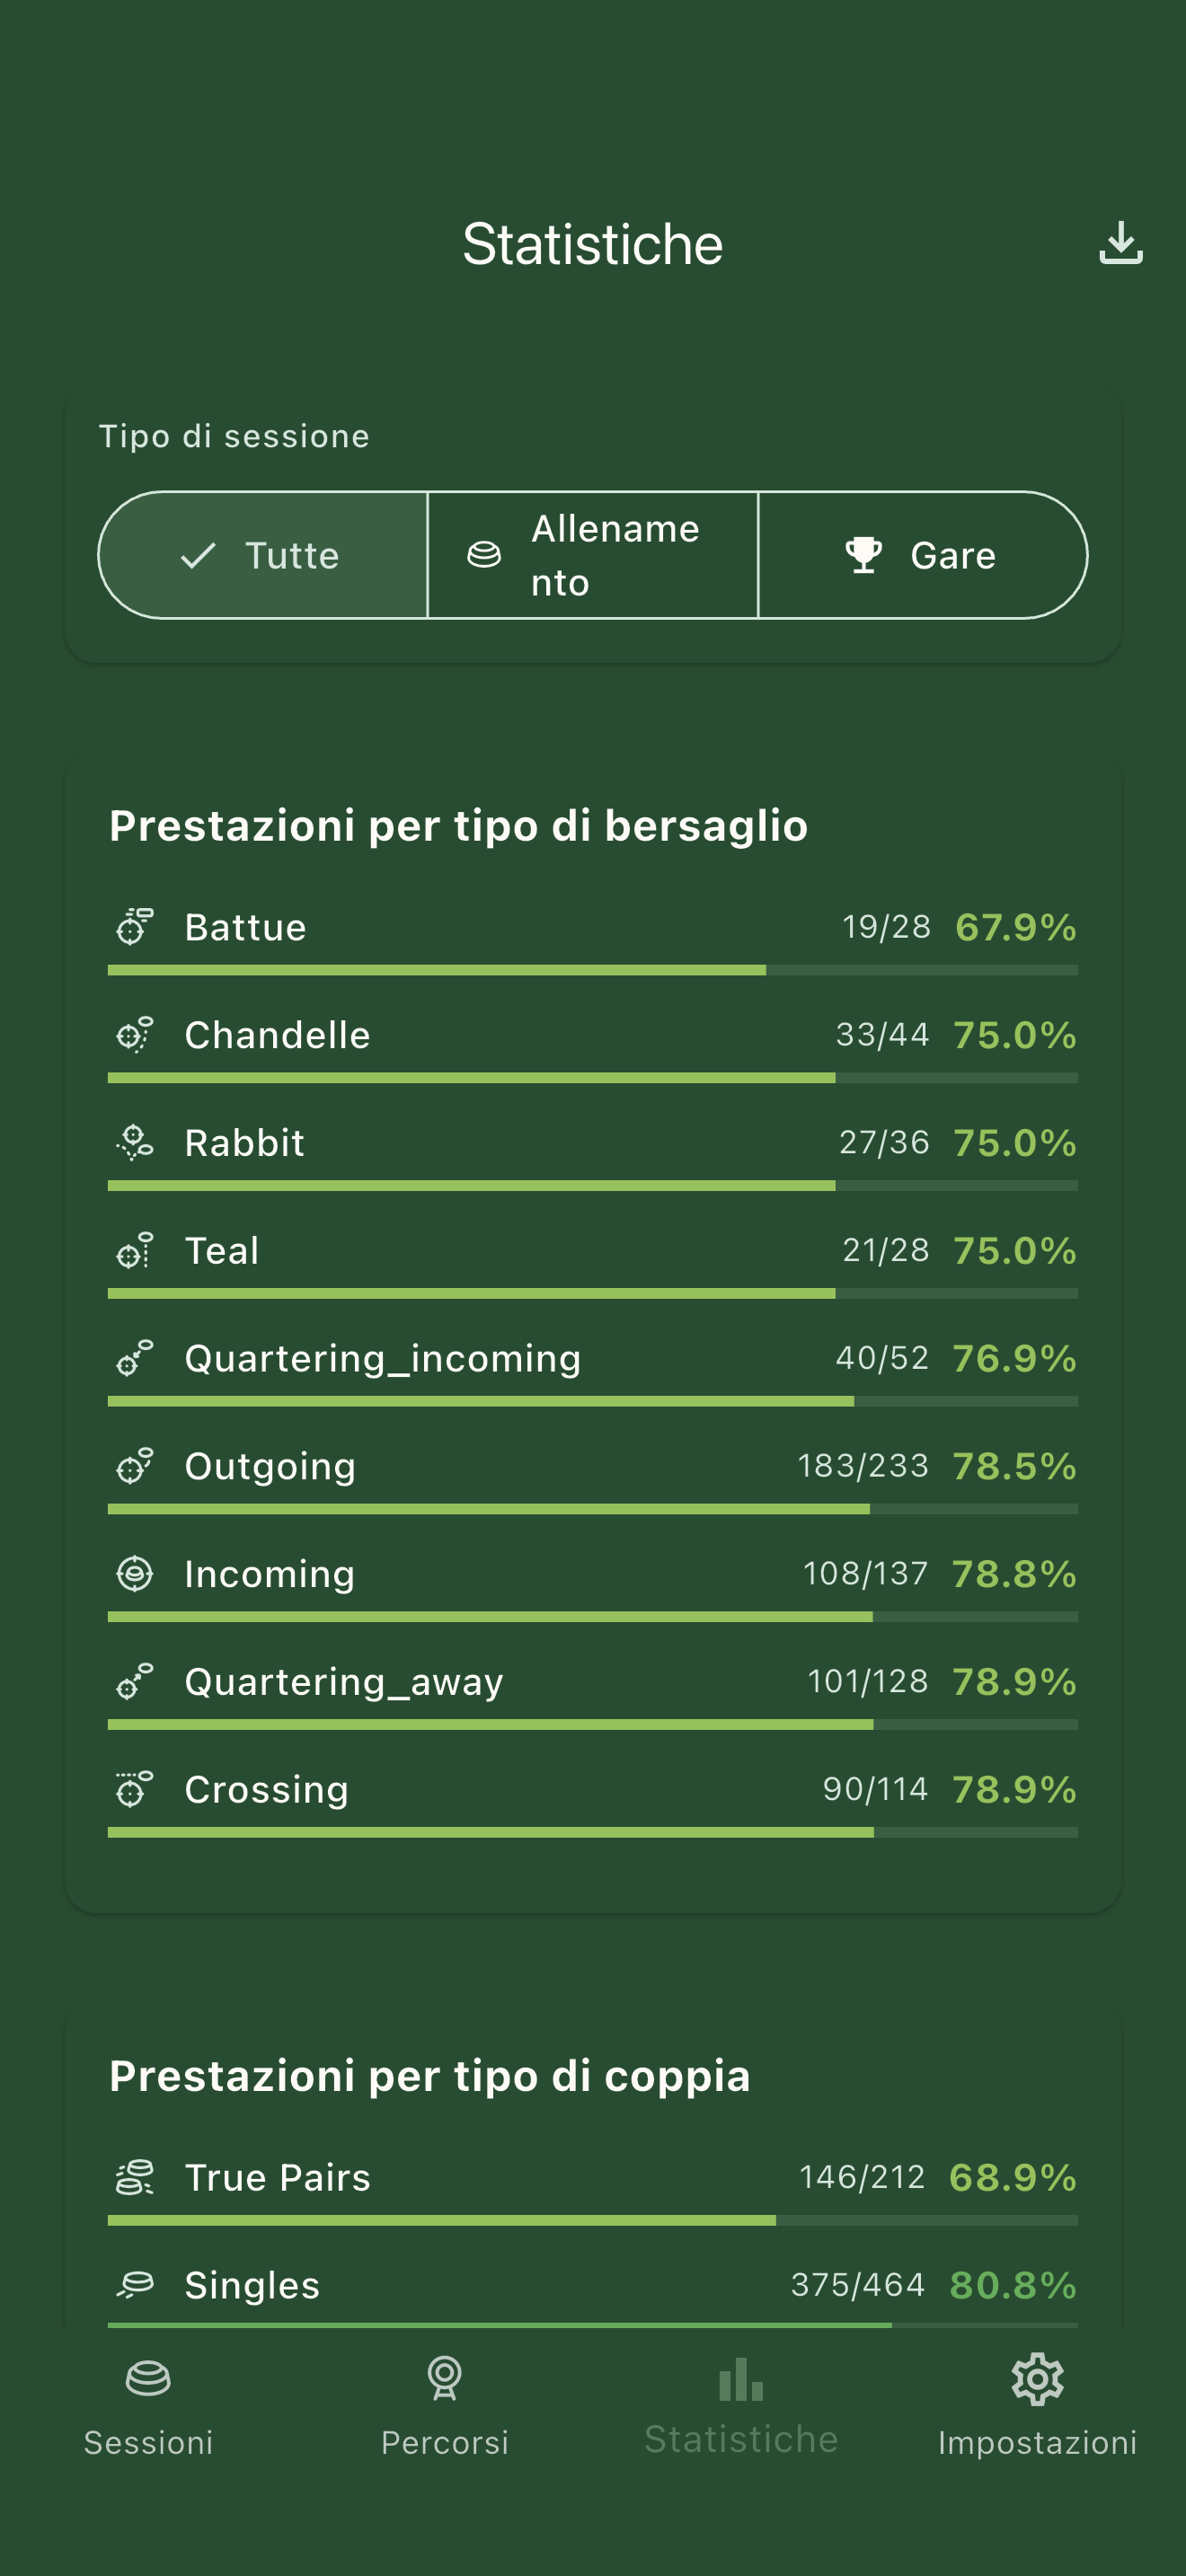Screen dimensions: 1186x2576
Task: Click the Singles clay icon
Action: click(x=136, y=2283)
